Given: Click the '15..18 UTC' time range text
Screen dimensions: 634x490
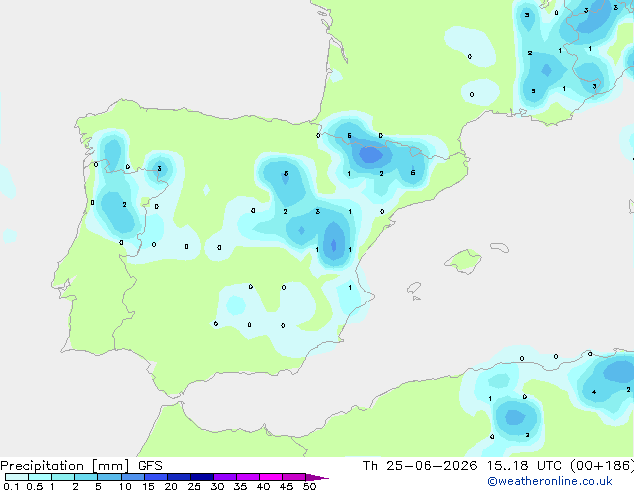Looking at the screenshot, I should (524, 466).
